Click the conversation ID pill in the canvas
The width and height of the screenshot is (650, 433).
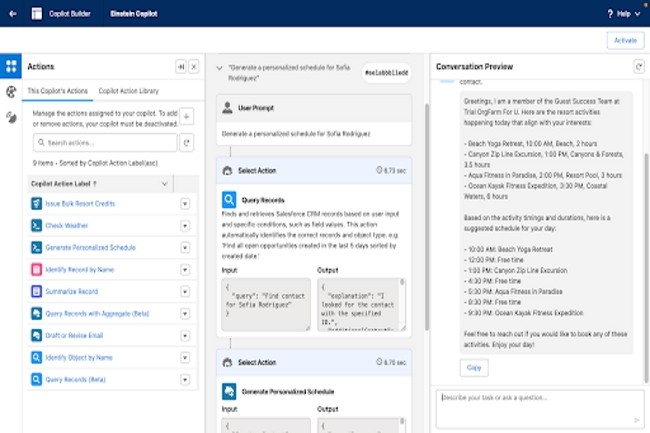(x=386, y=73)
